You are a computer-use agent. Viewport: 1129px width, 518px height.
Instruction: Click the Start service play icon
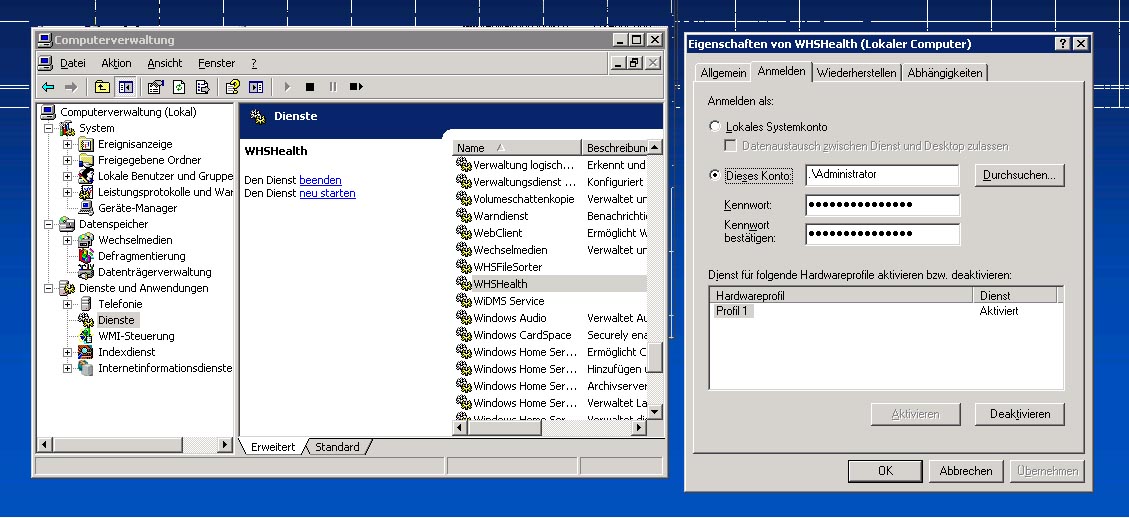pos(287,87)
